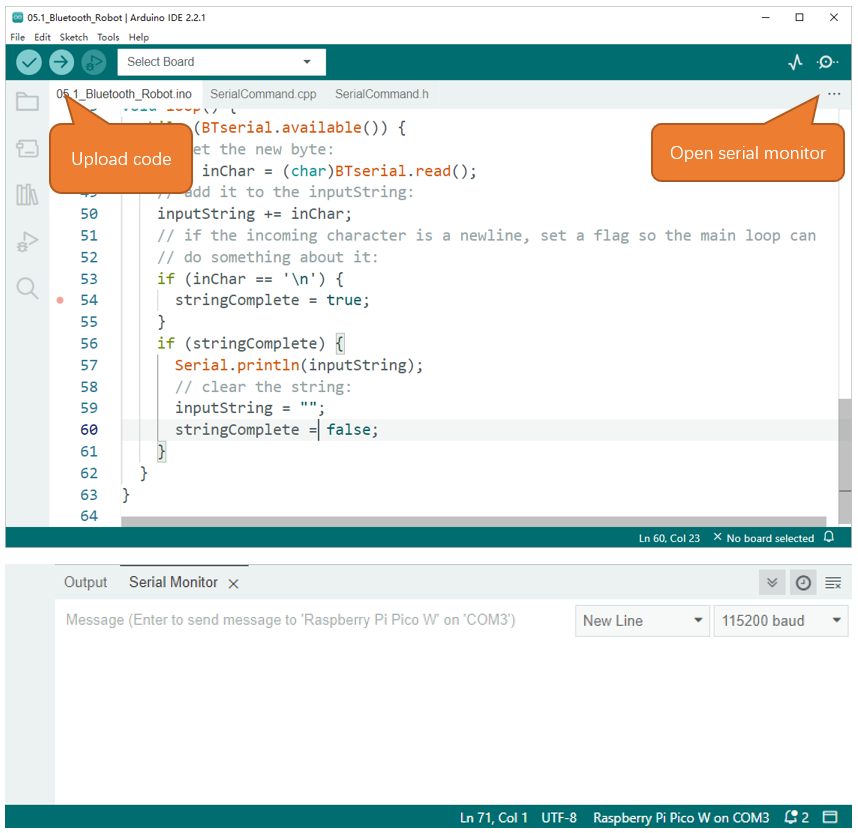Open the Debug sidebar panel icon
The image size is (858, 833).
(x=27, y=241)
